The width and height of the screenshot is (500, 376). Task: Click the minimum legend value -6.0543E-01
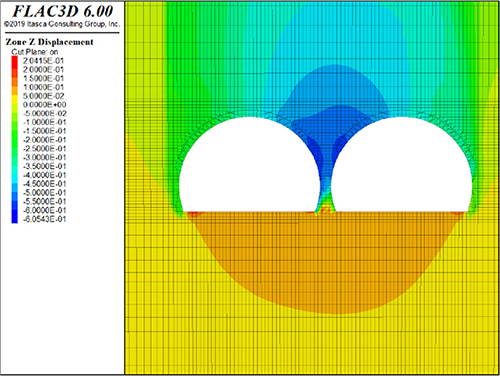(44, 219)
